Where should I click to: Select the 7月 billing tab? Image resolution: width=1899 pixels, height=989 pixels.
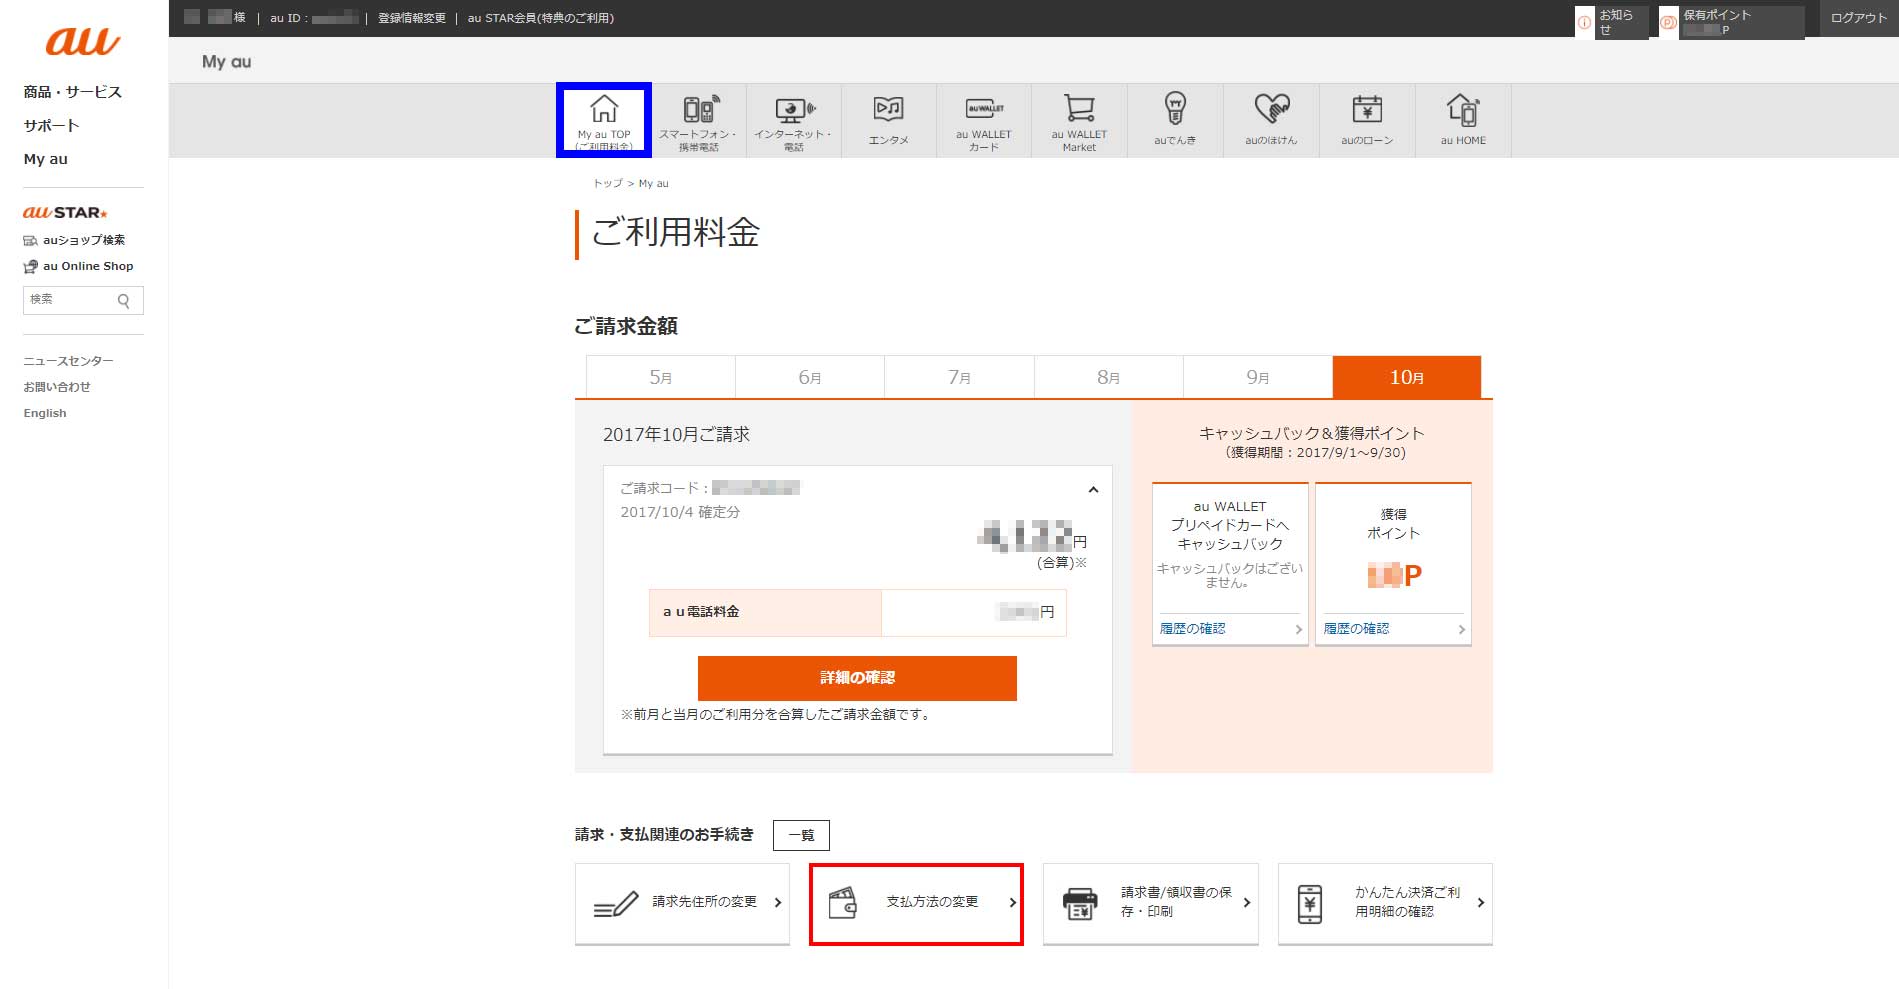click(x=959, y=377)
